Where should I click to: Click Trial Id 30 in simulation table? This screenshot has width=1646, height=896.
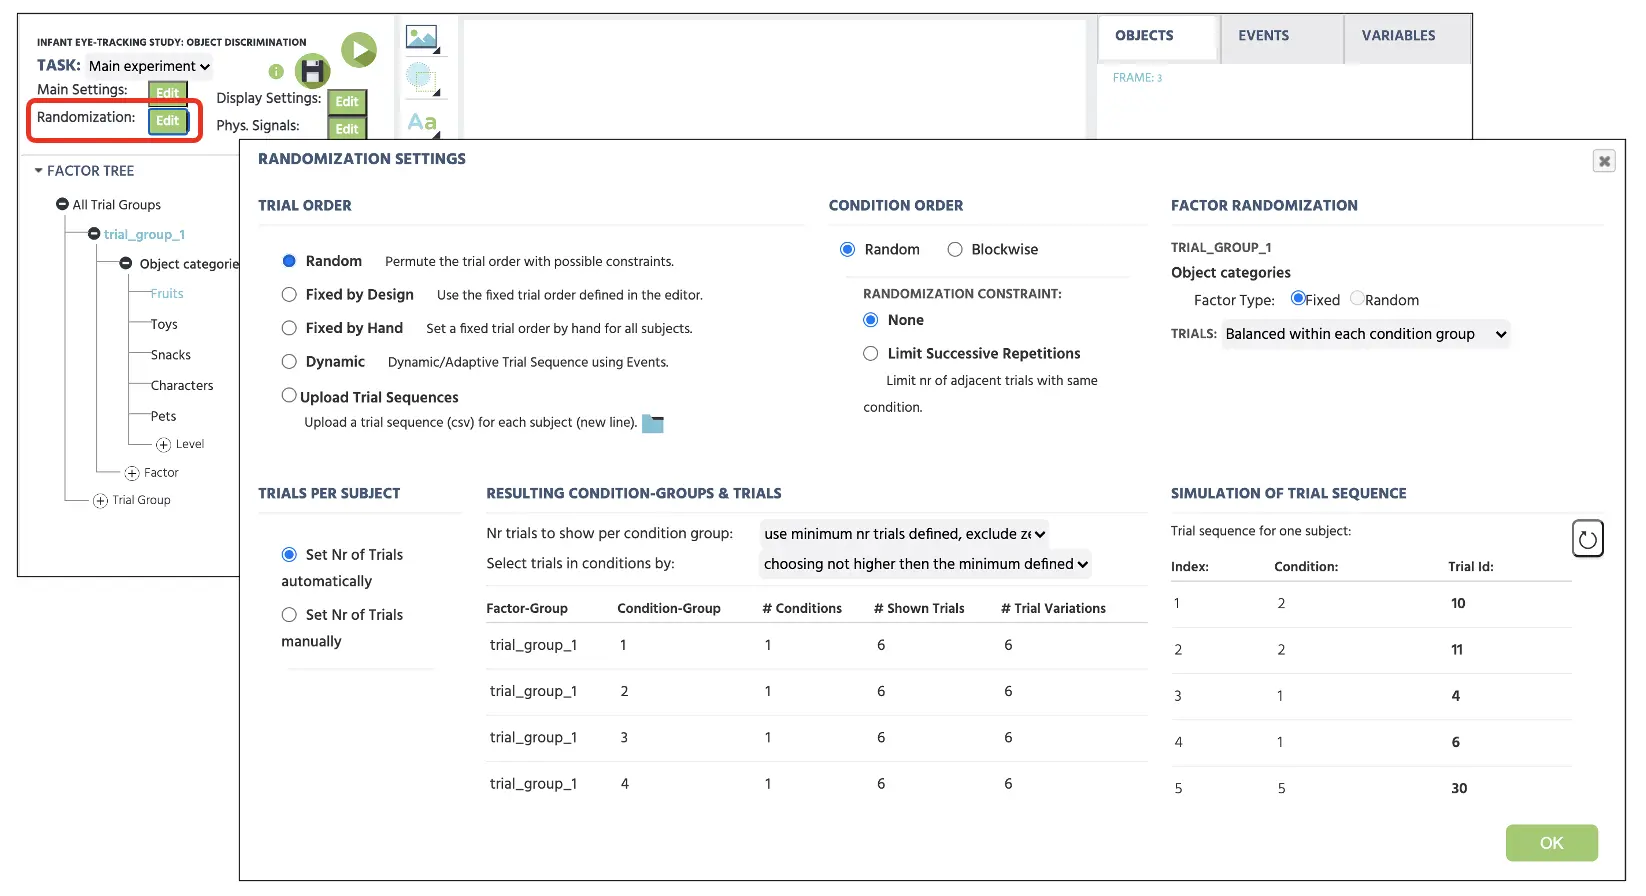pyautogui.click(x=1459, y=788)
